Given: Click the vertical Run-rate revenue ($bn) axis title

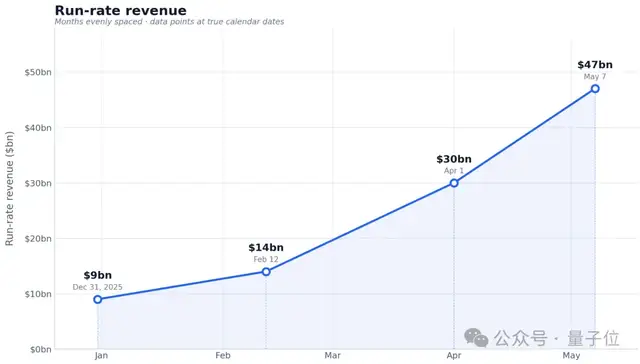Looking at the screenshot, I should pyautogui.click(x=9, y=189).
